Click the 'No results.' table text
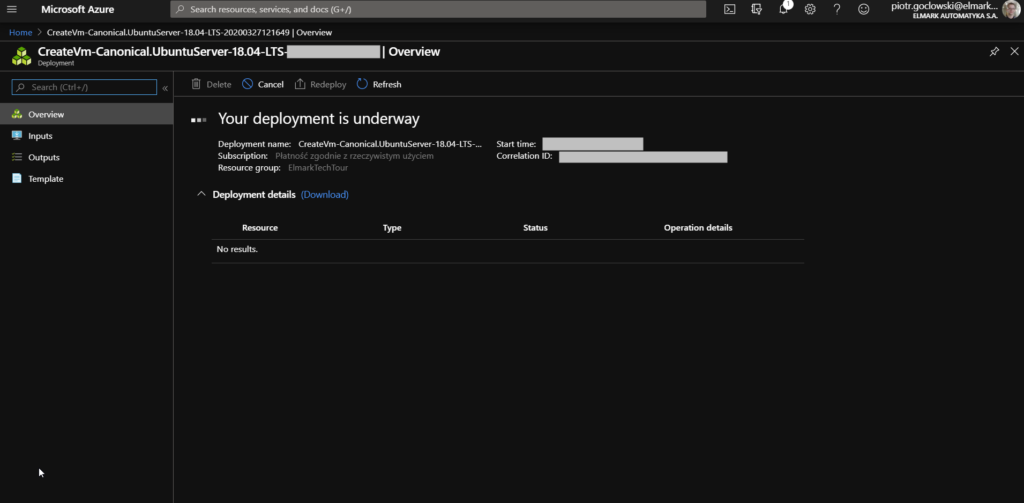The width and height of the screenshot is (1024, 503). coord(237,250)
